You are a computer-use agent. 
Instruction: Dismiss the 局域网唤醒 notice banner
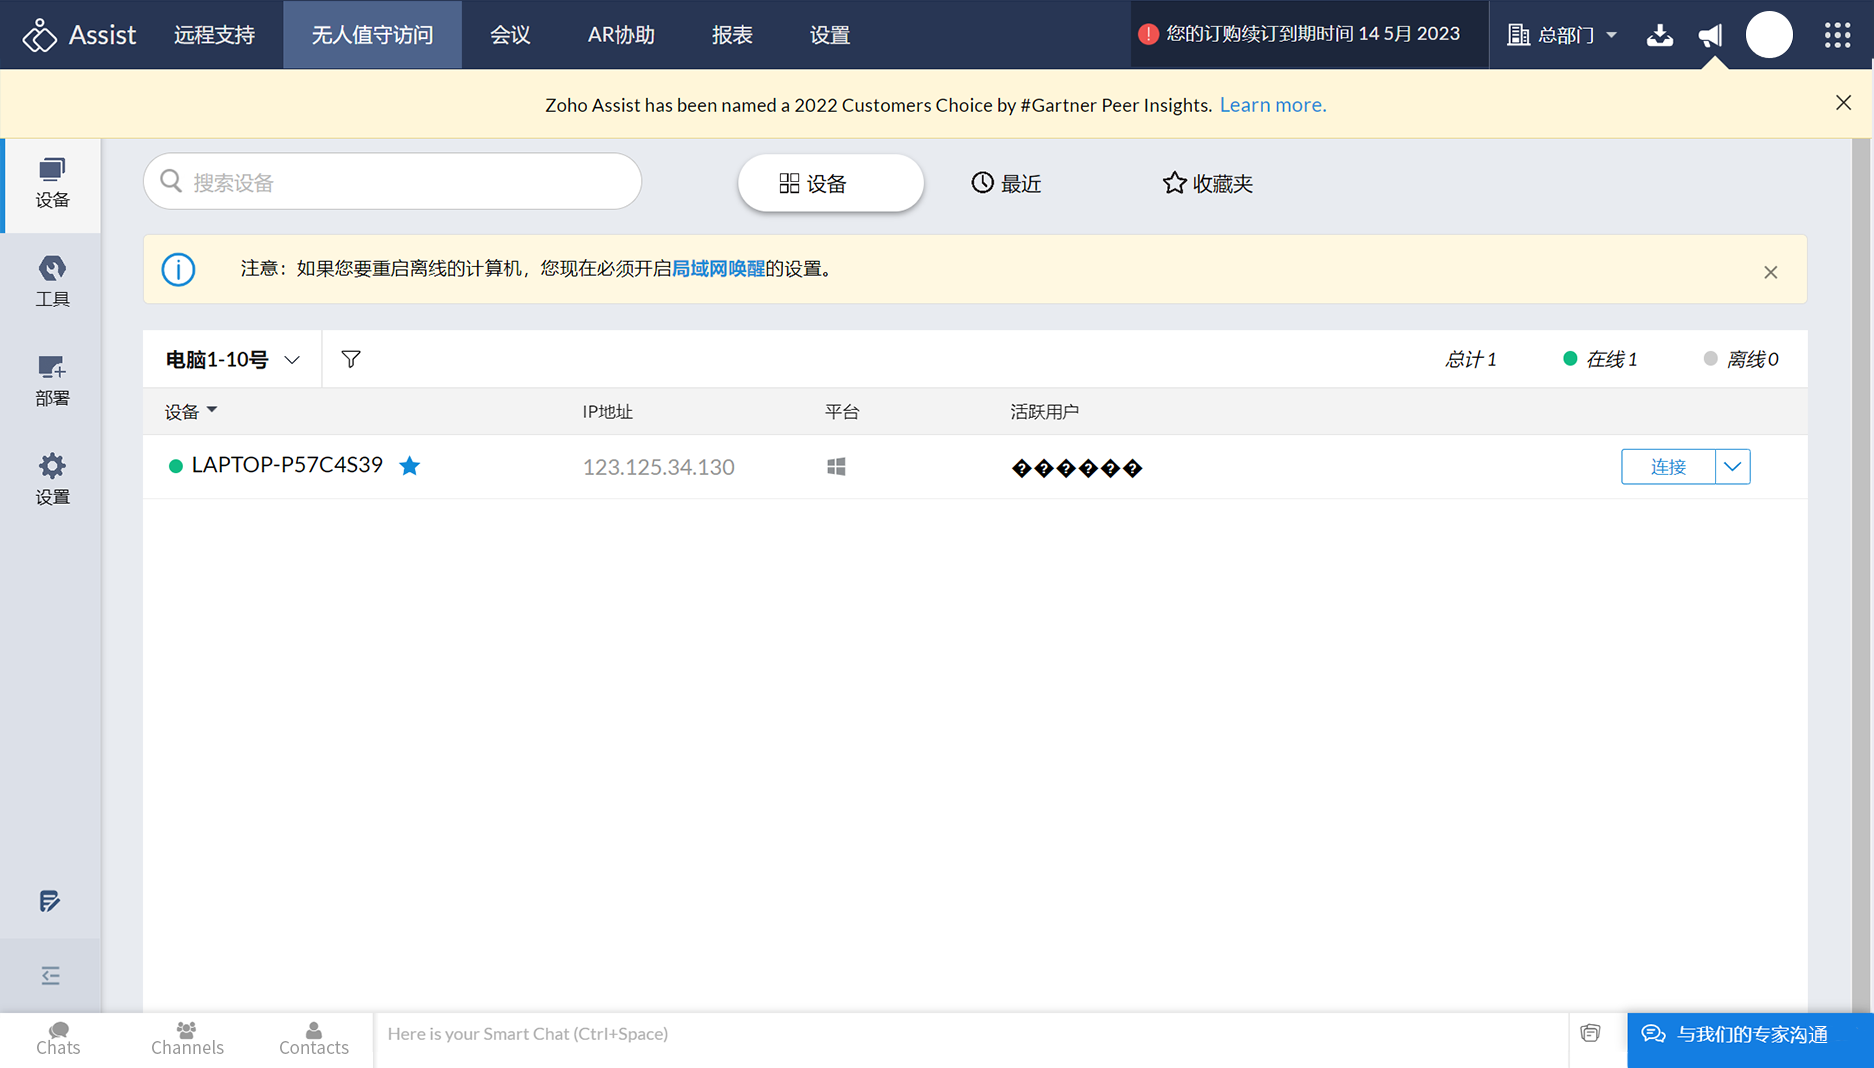[x=1770, y=272]
